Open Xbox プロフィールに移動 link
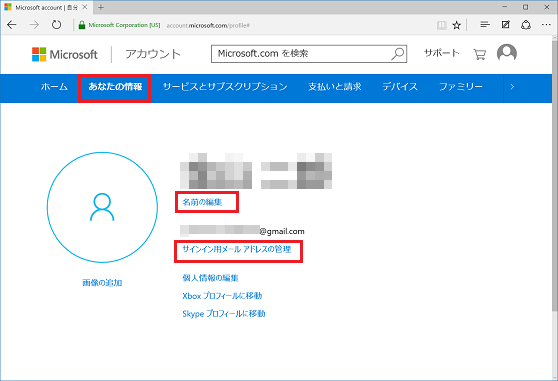Screen dimensions: 558x381 click(x=222, y=296)
